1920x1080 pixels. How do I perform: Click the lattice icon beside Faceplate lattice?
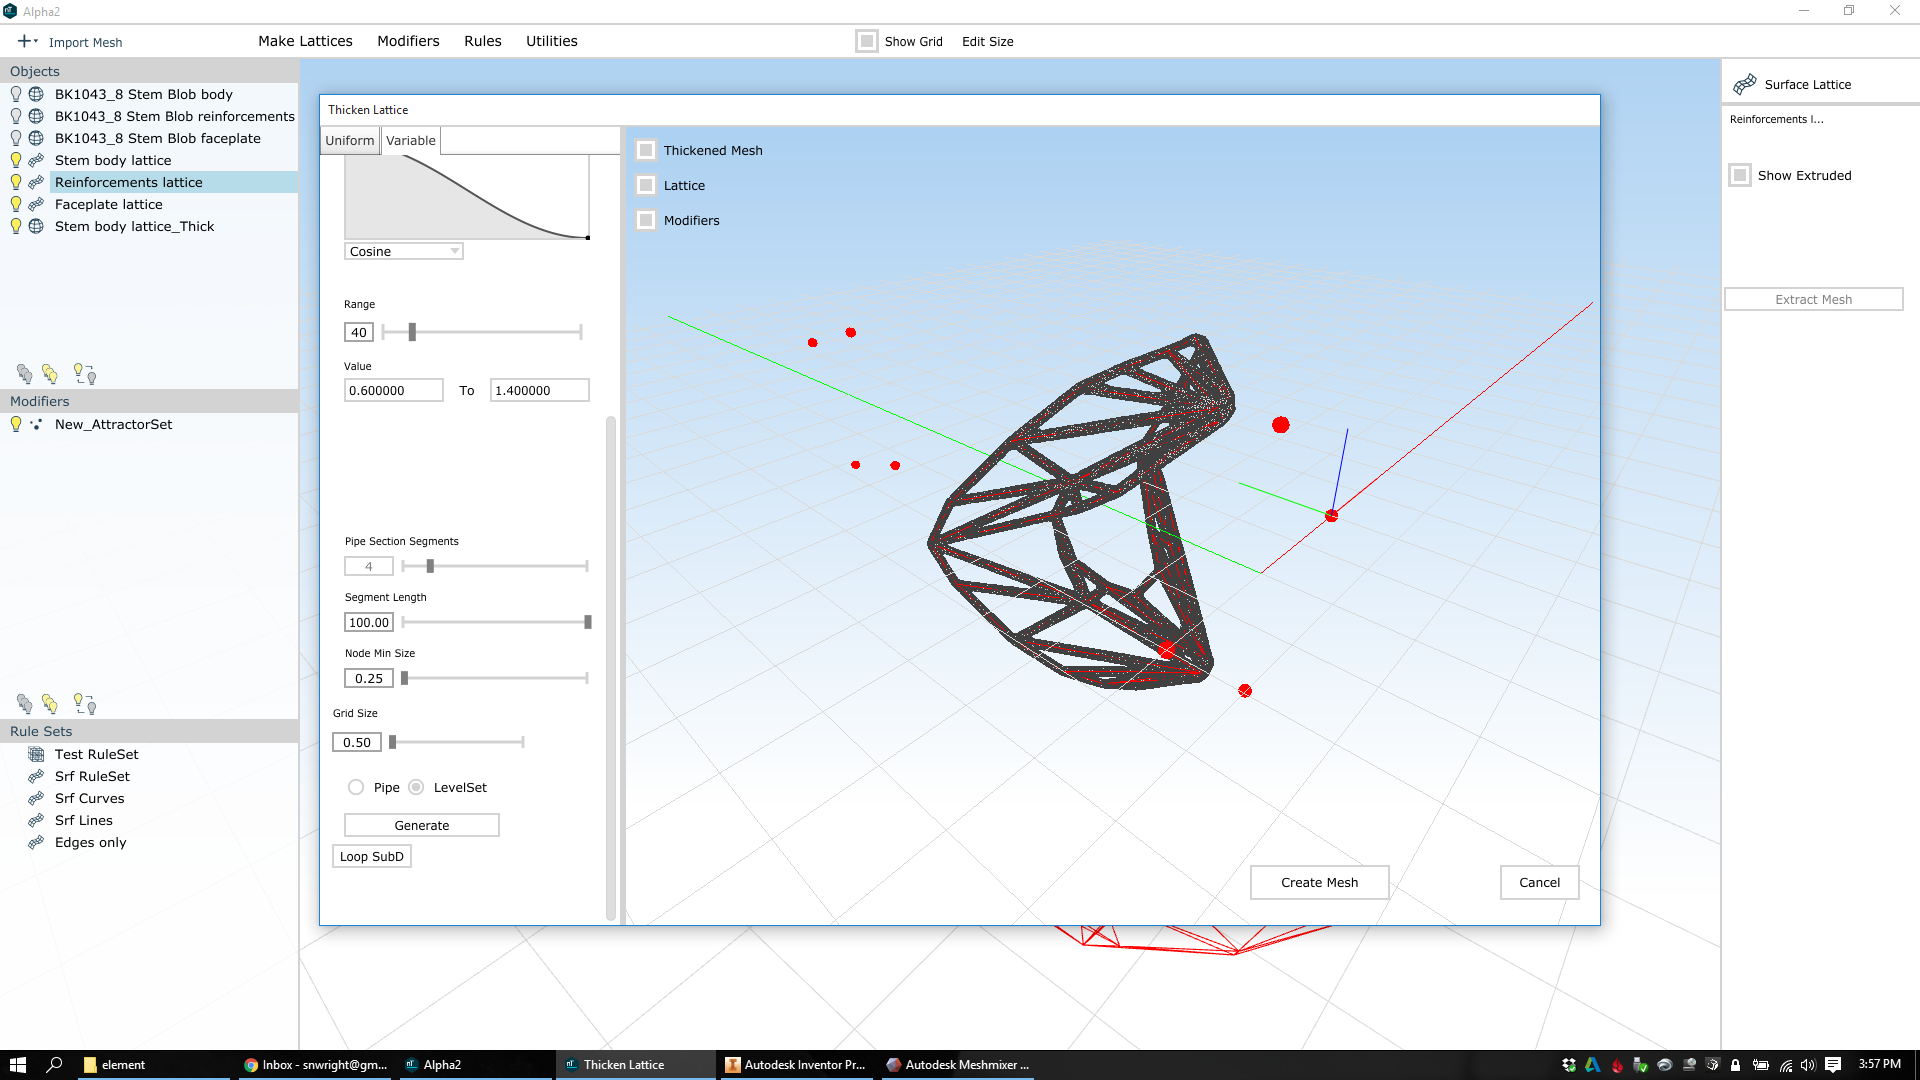point(36,204)
